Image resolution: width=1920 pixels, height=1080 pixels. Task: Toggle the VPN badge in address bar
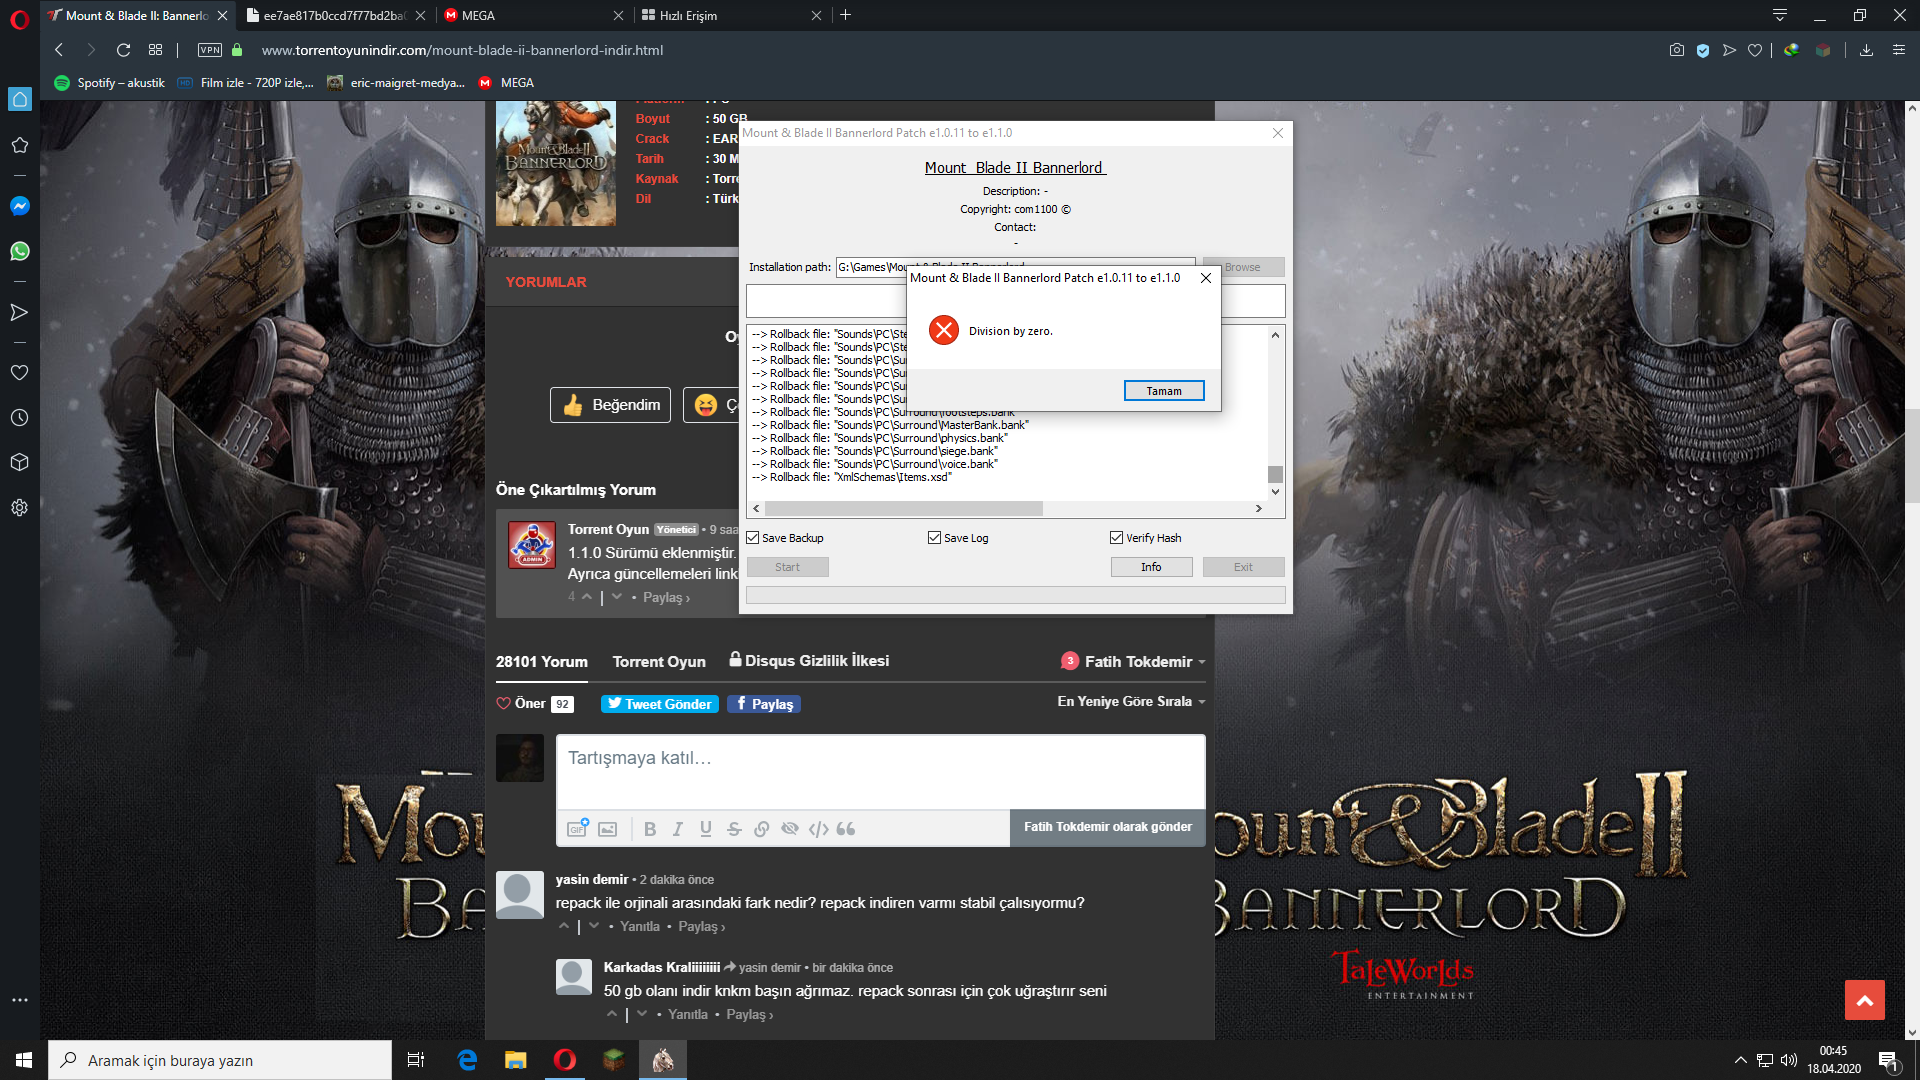210,50
